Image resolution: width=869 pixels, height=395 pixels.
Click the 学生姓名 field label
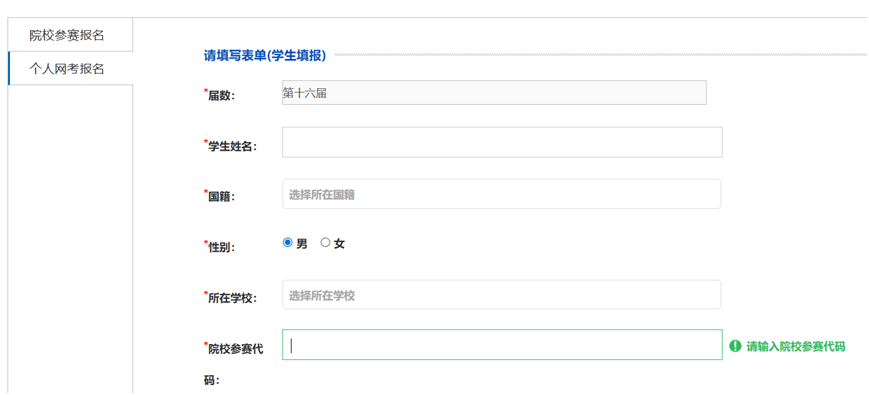(231, 146)
